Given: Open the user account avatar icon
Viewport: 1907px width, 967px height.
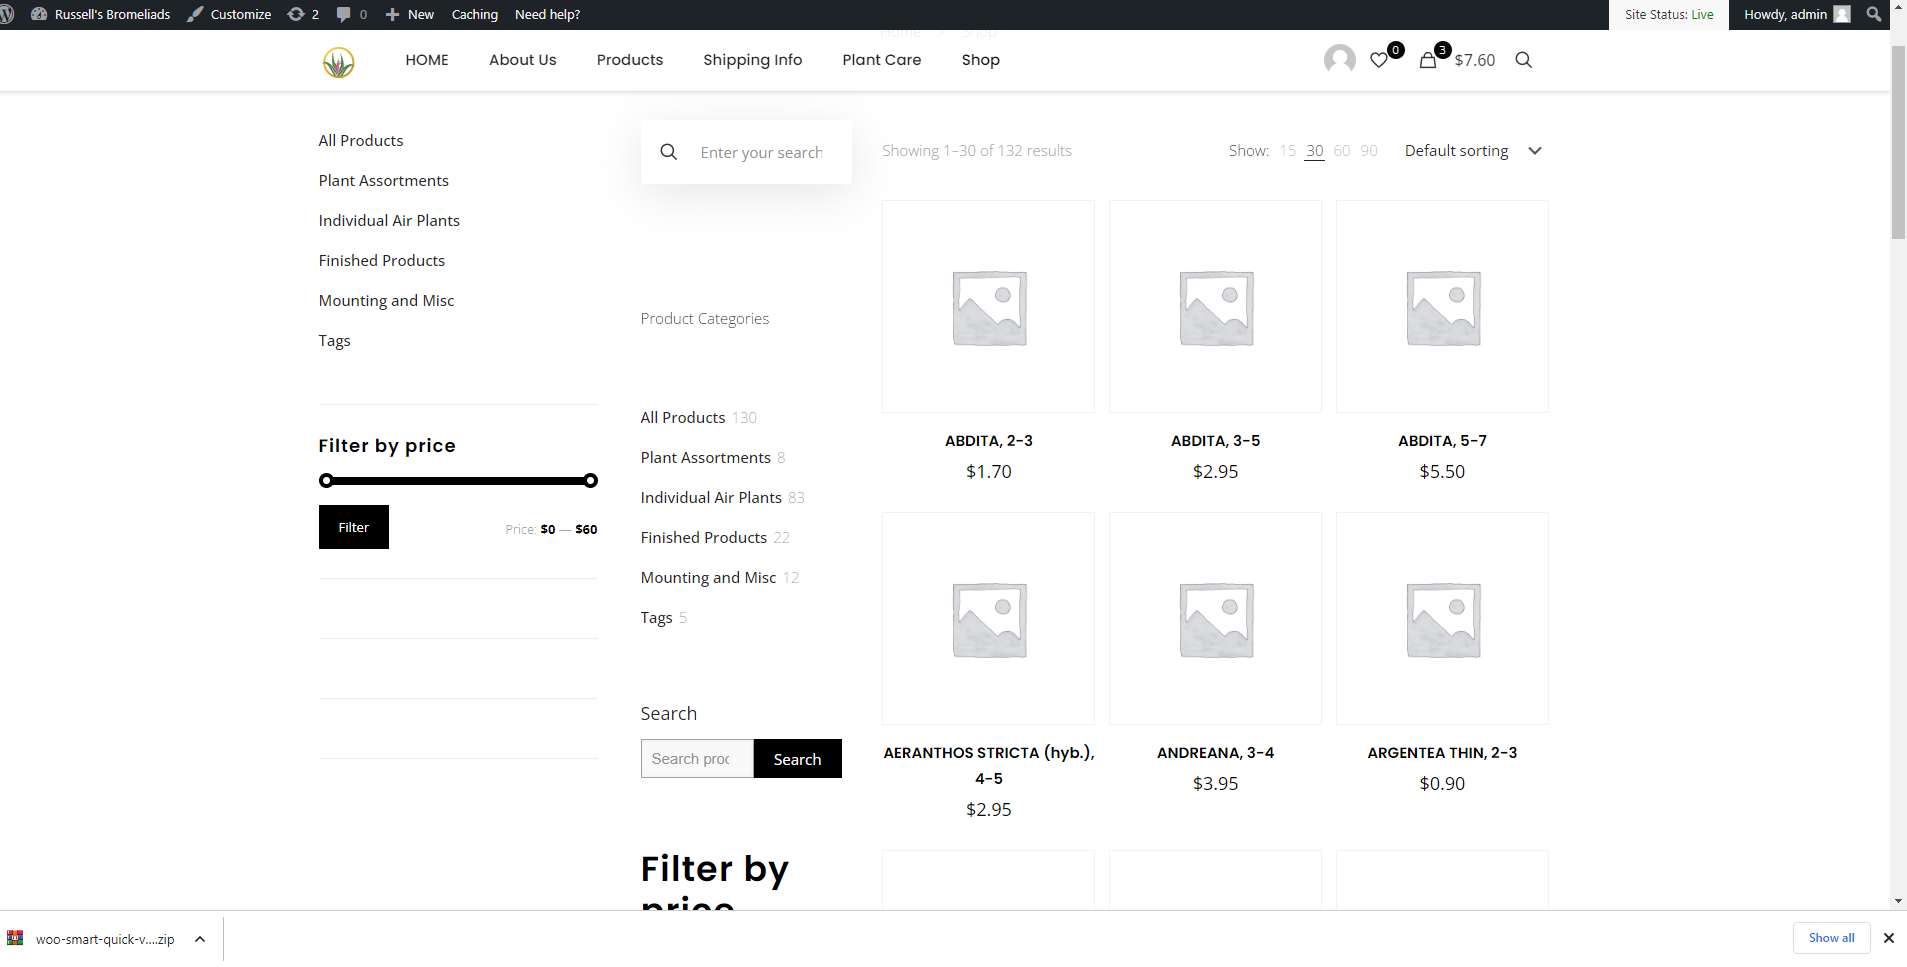Looking at the screenshot, I should pos(1340,60).
